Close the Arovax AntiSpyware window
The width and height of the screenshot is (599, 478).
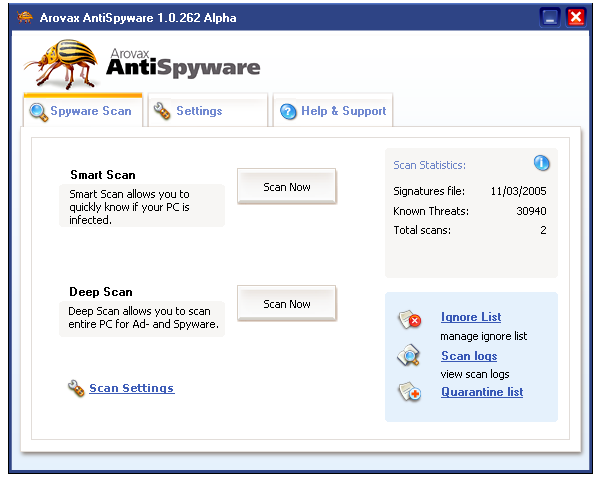pyautogui.click(x=576, y=18)
